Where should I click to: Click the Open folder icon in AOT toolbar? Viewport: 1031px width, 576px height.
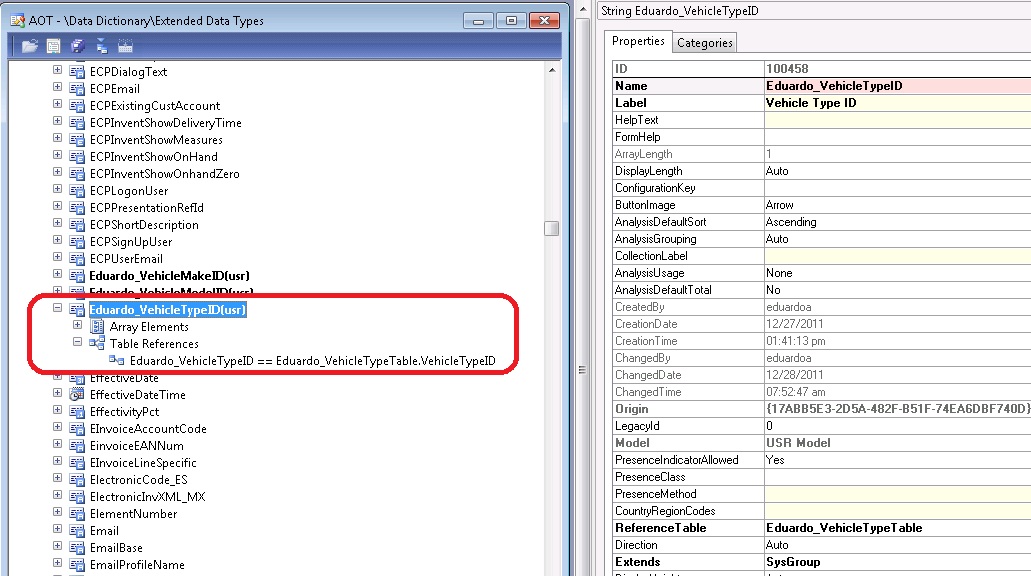coord(30,46)
